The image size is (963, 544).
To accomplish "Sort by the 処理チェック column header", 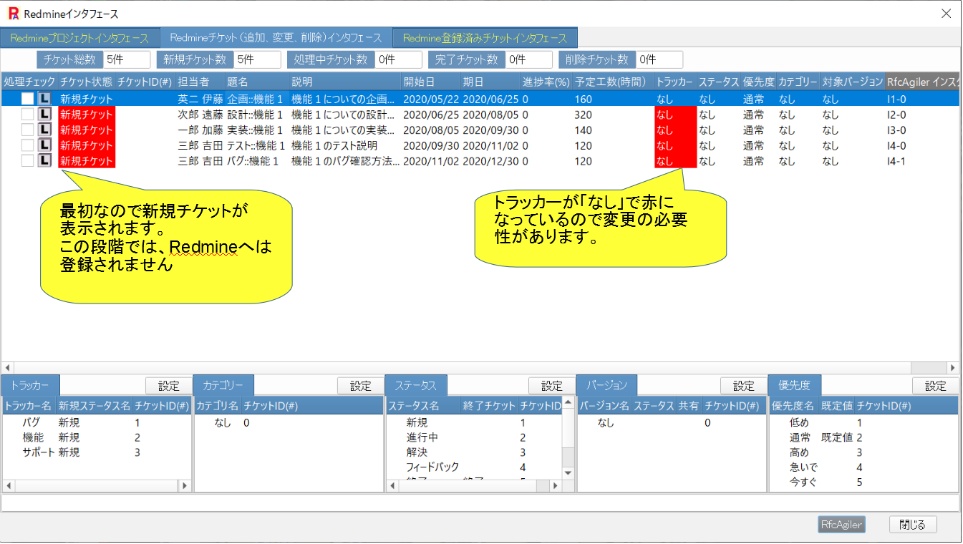I will [29, 82].
